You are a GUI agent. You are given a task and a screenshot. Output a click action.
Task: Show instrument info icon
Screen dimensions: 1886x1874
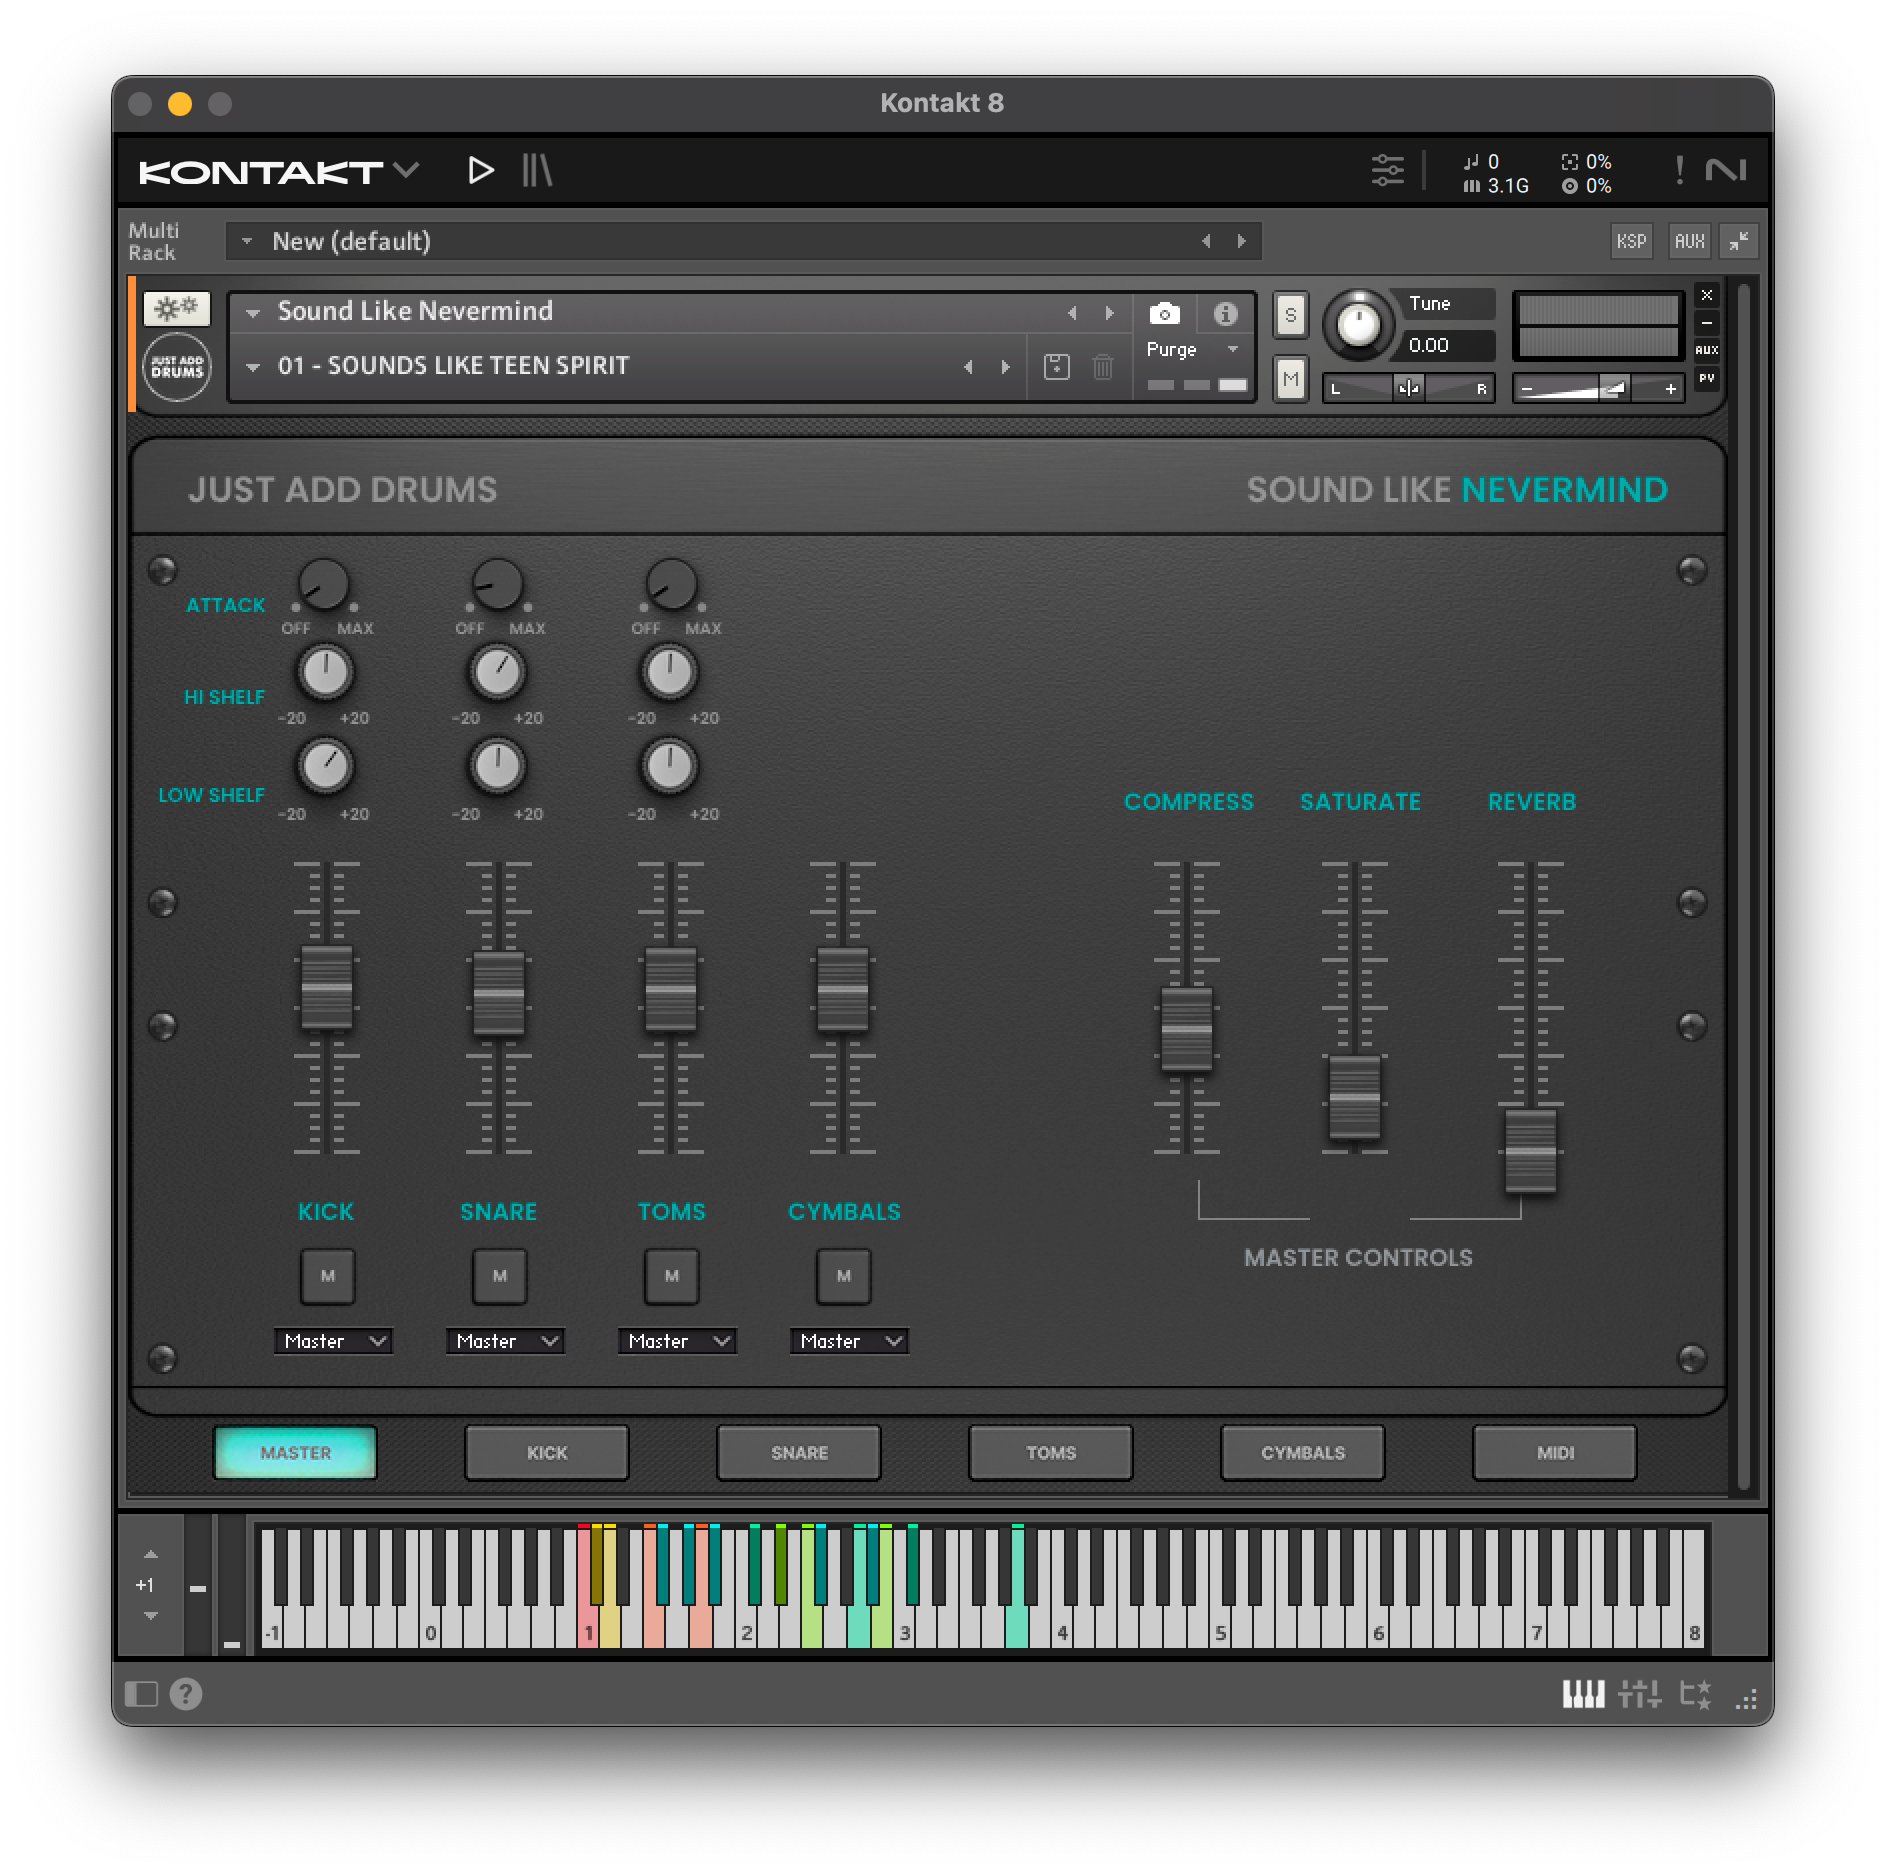pos(1225,314)
